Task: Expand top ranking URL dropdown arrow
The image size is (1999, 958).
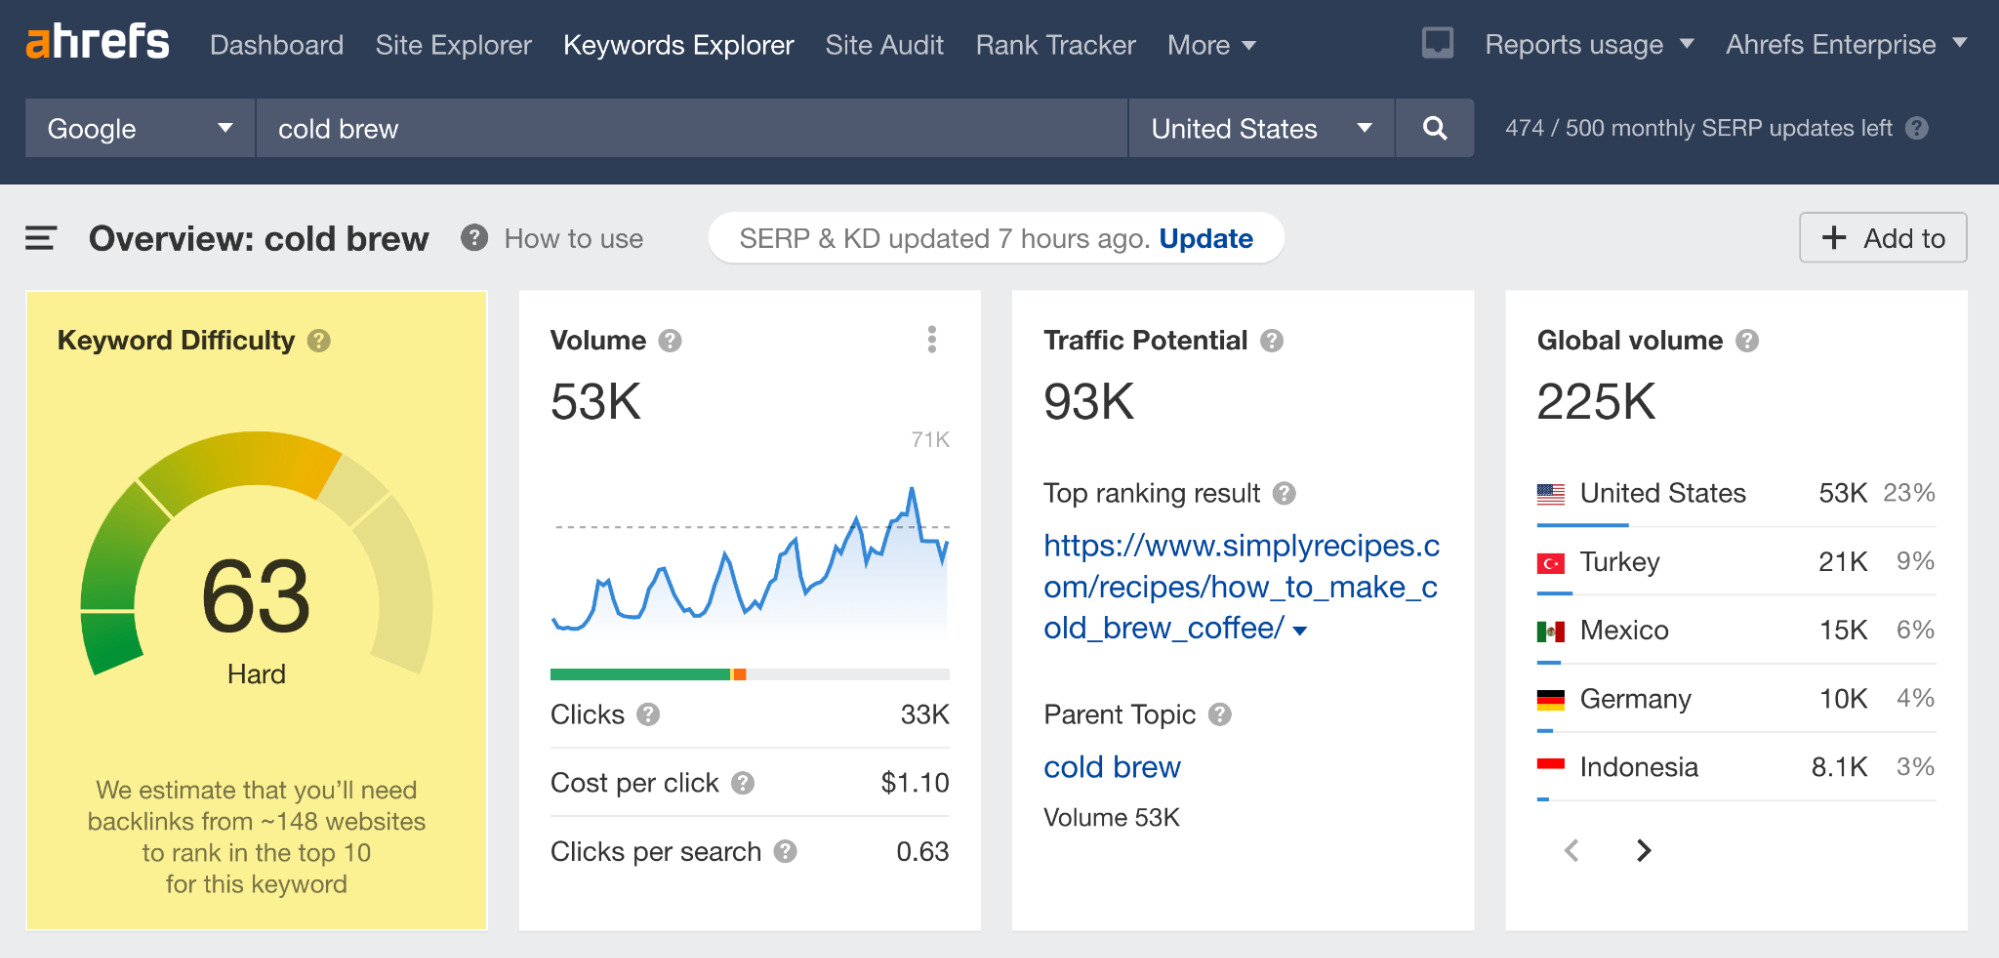Action: [x=1299, y=631]
